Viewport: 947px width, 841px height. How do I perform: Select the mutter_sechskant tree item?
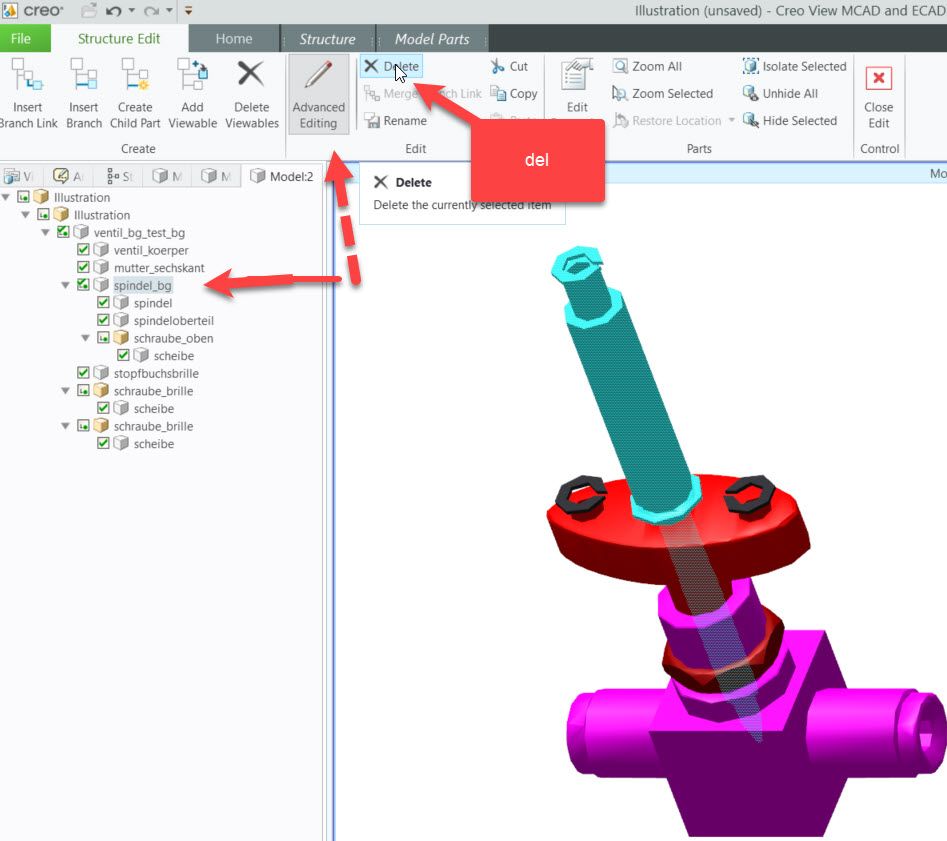(159, 268)
